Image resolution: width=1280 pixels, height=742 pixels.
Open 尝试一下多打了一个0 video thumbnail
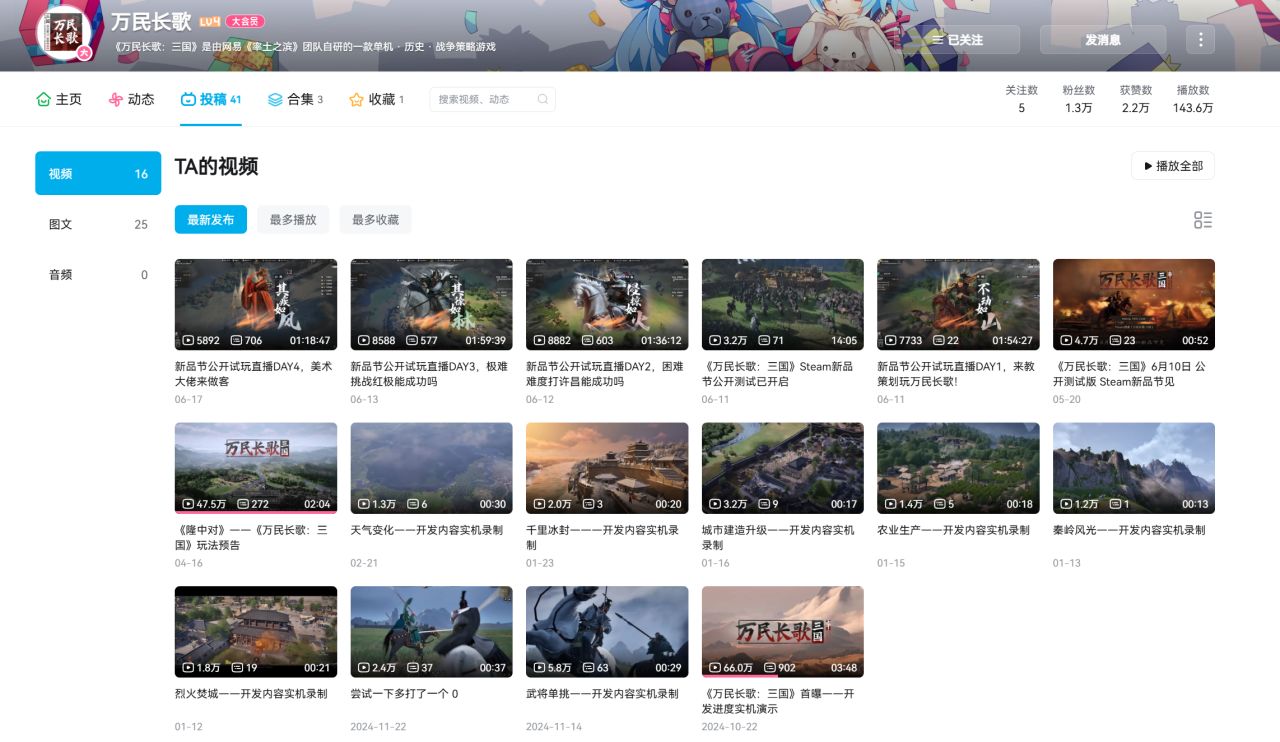point(431,632)
